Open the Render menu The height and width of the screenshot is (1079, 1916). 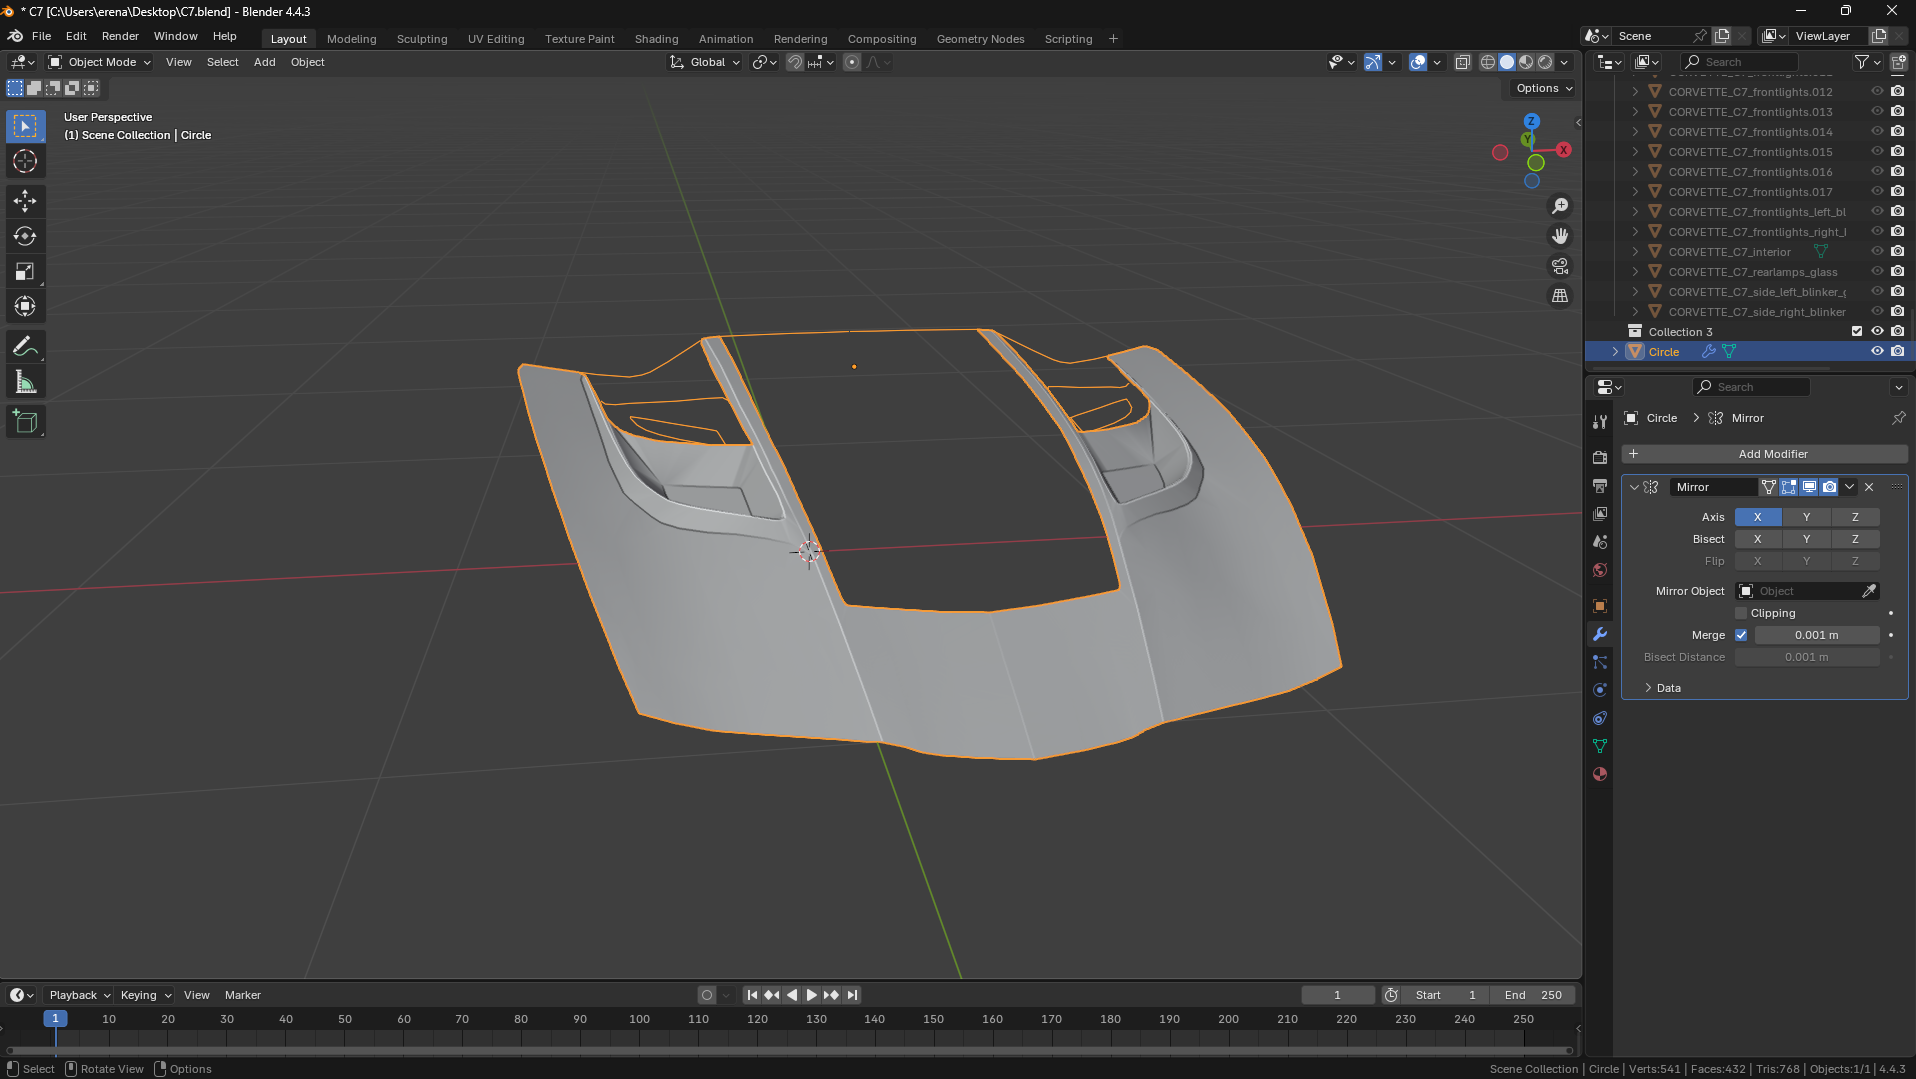pos(120,36)
